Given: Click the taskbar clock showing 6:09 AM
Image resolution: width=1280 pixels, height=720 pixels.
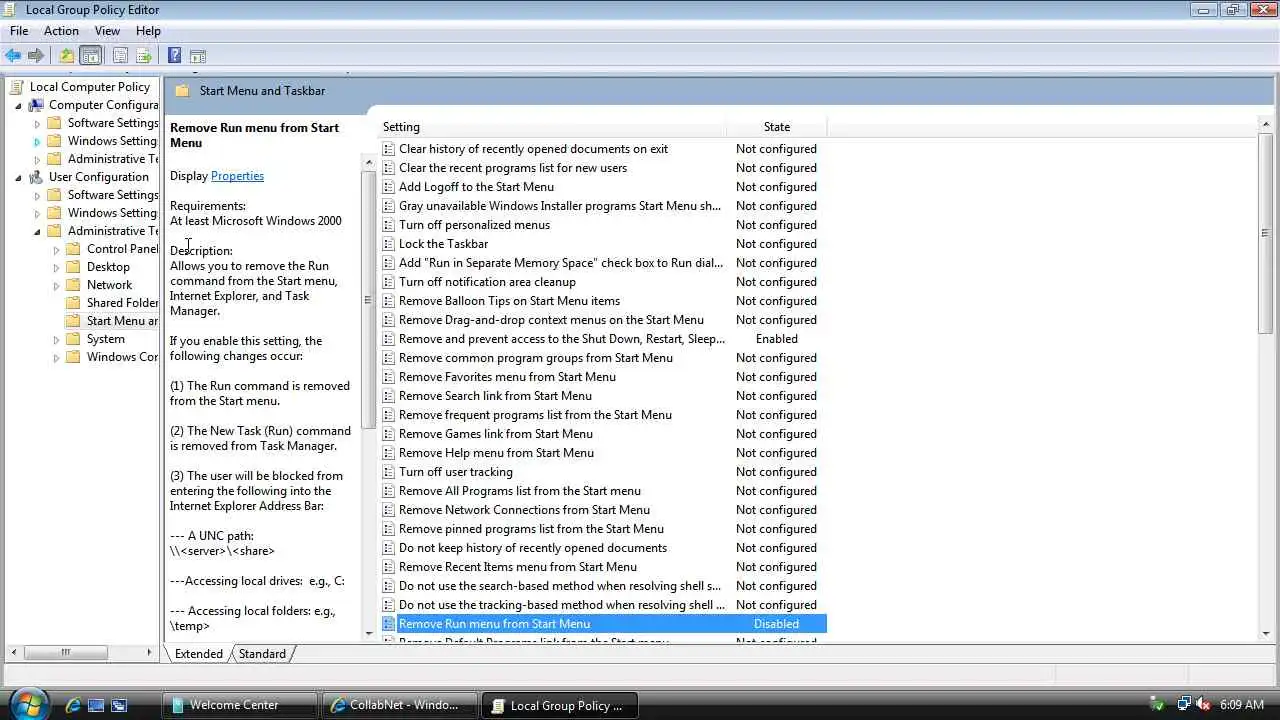Looking at the screenshot, I should pos(1242,705).
